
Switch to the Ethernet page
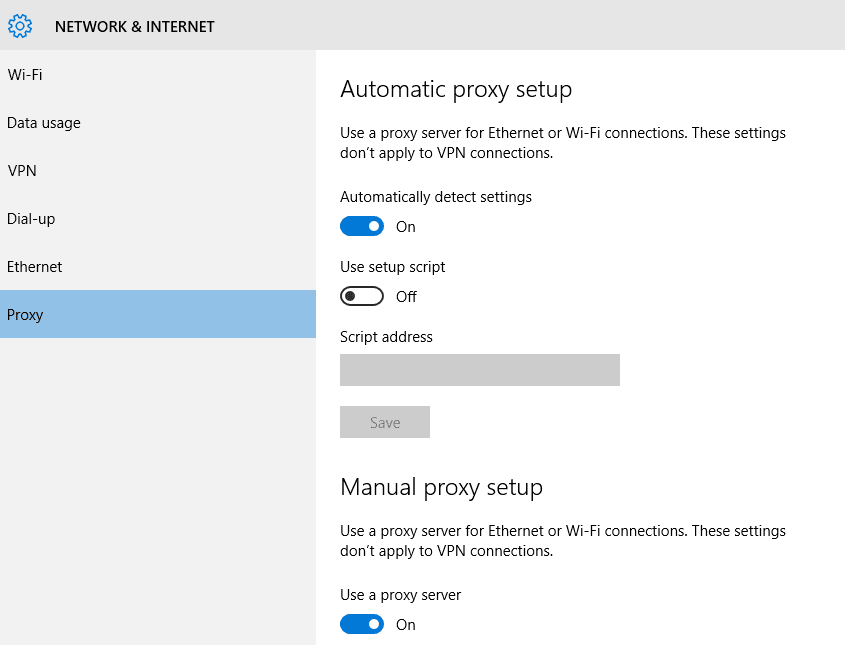point(35,267)
